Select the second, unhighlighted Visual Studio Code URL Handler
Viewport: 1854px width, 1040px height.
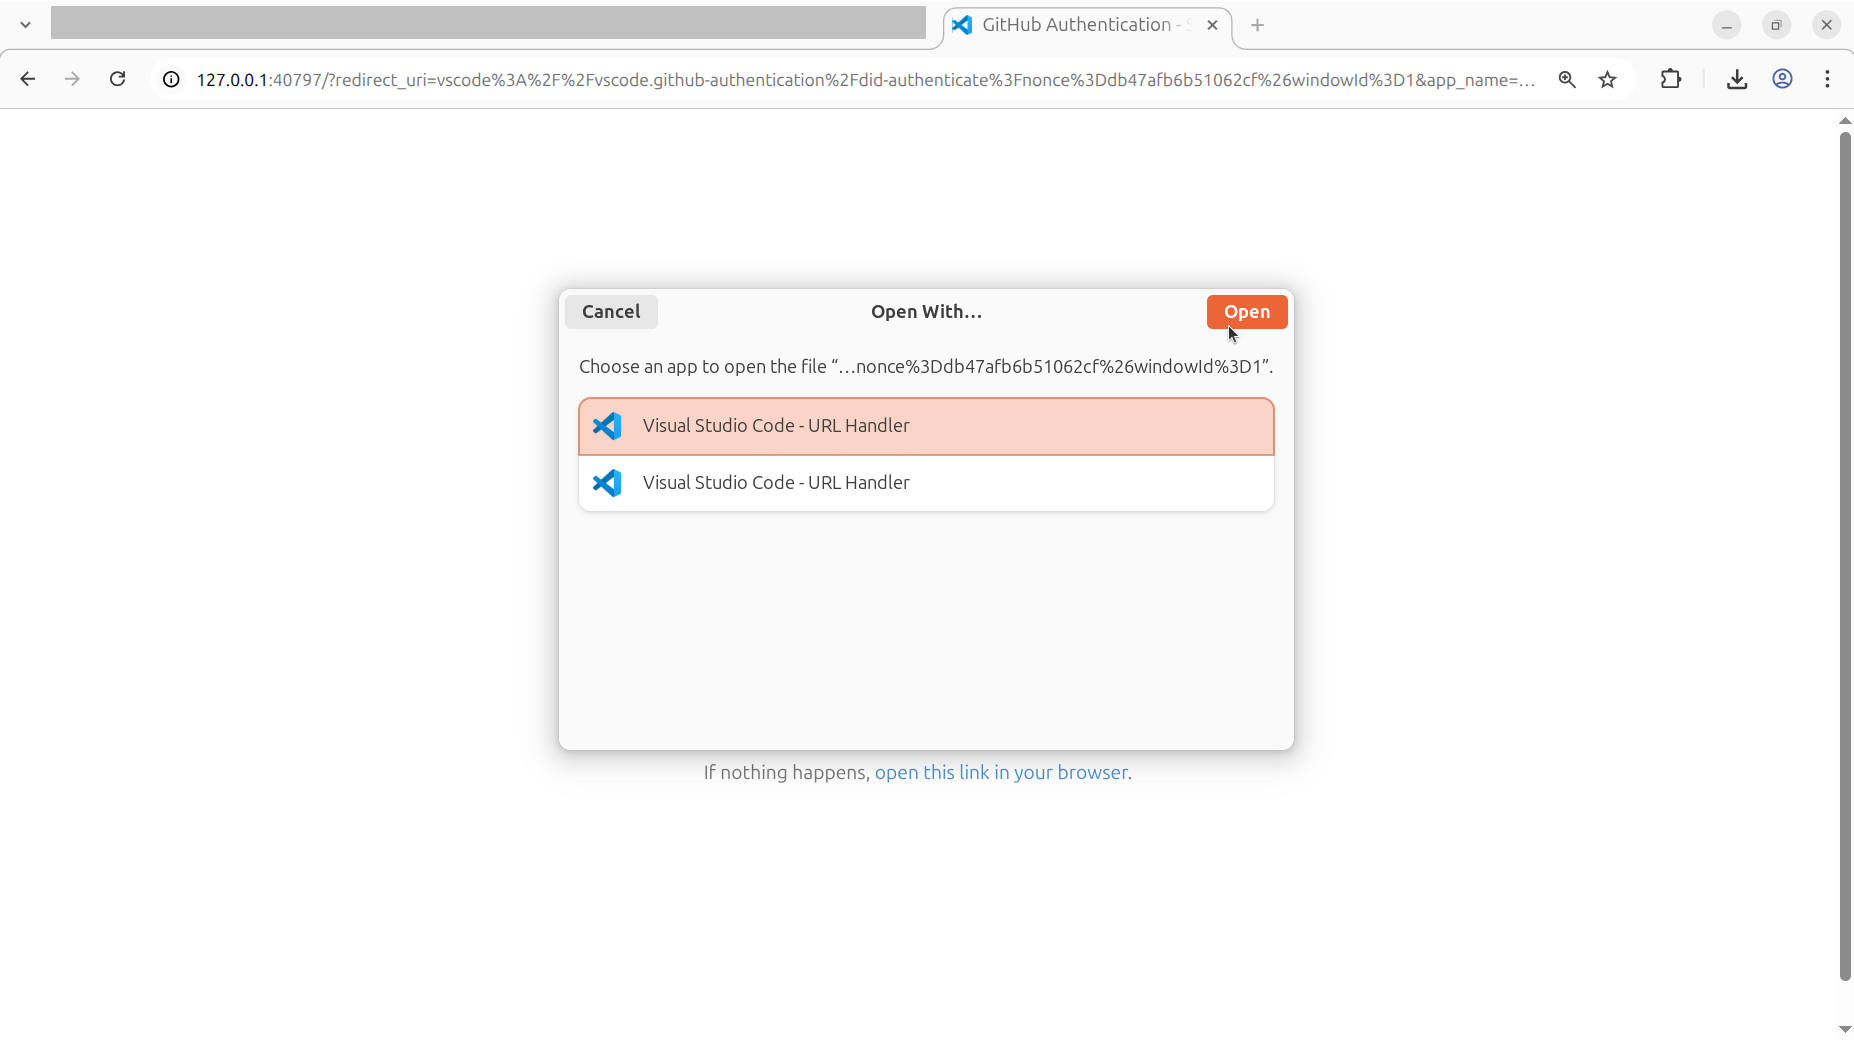926,483
